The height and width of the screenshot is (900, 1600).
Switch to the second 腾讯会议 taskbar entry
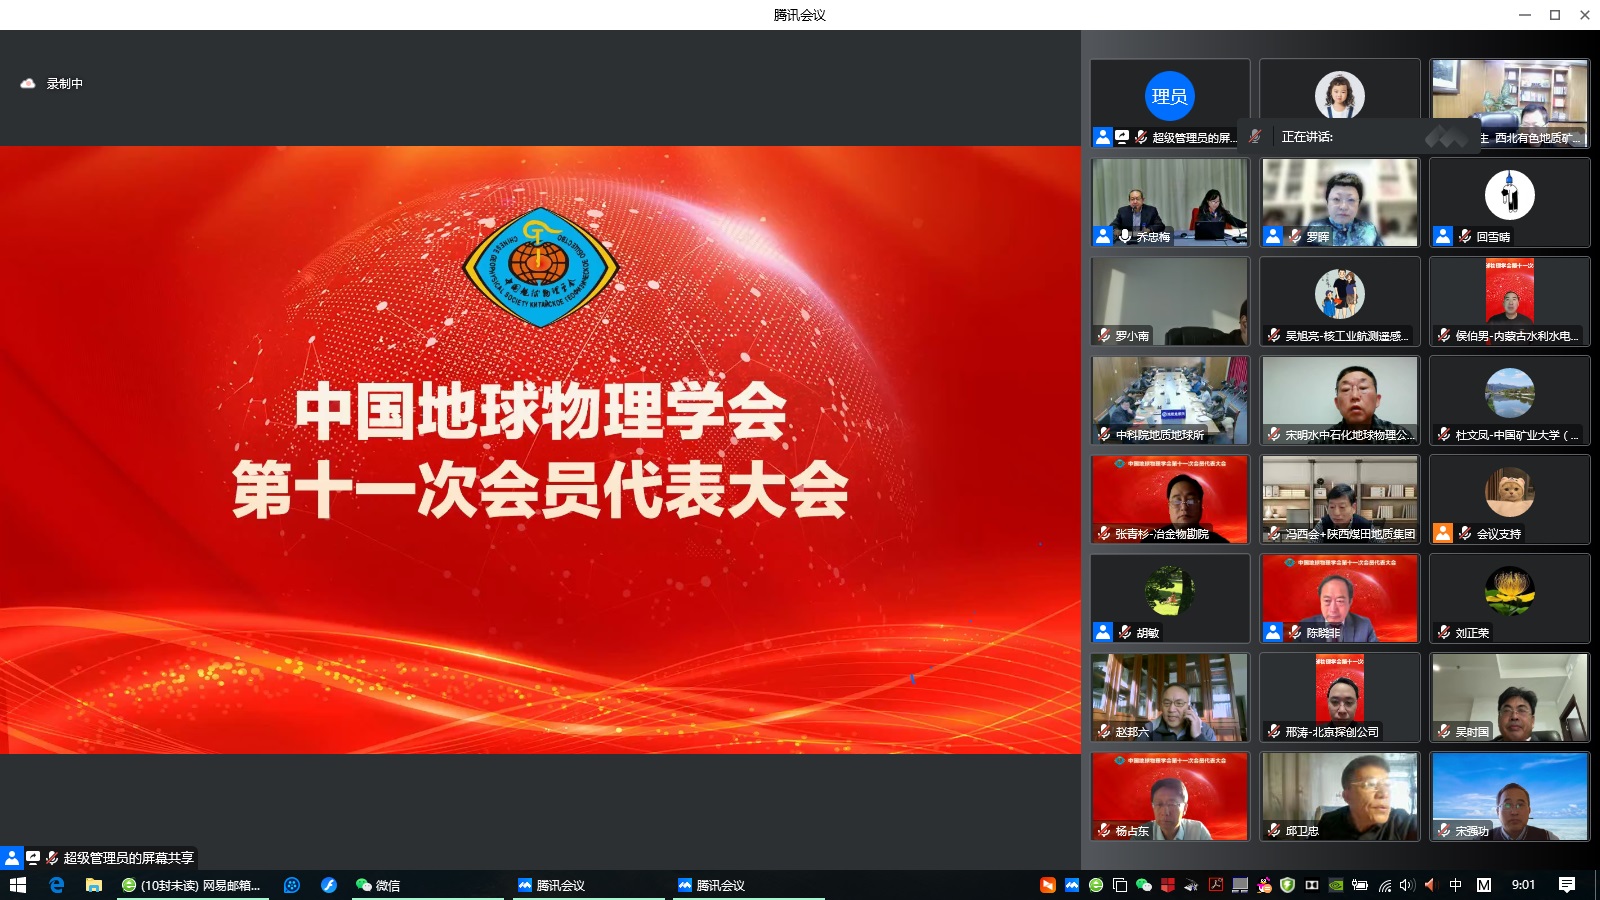coord(749,885)
